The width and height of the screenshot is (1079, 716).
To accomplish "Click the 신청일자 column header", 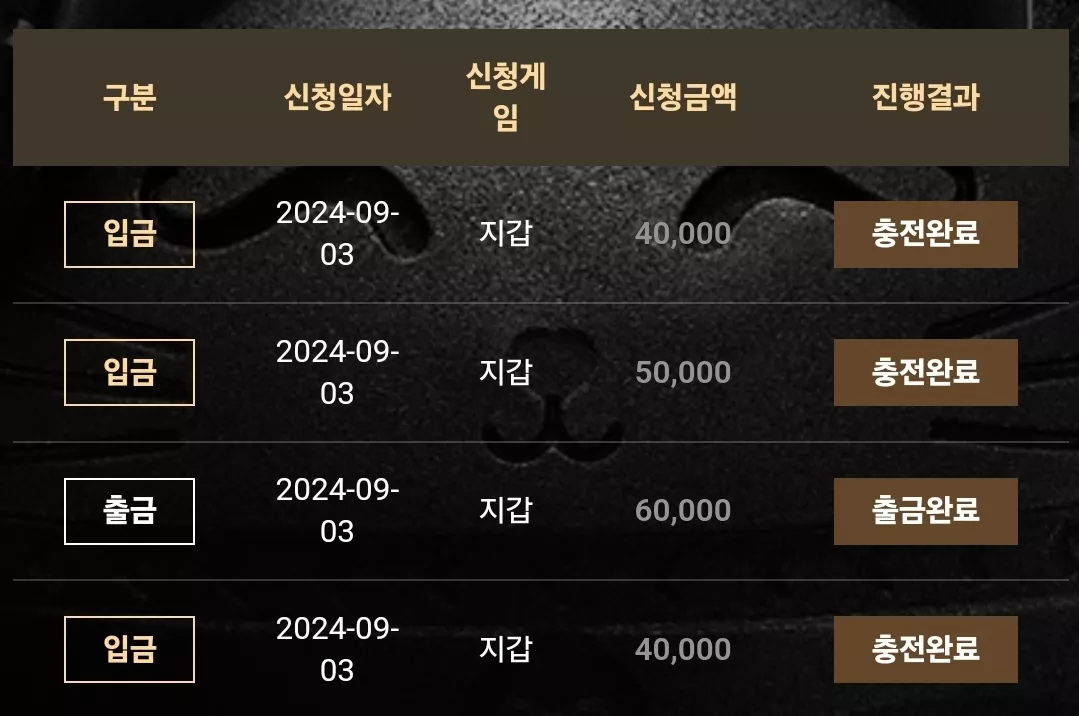I will point(337,97).
